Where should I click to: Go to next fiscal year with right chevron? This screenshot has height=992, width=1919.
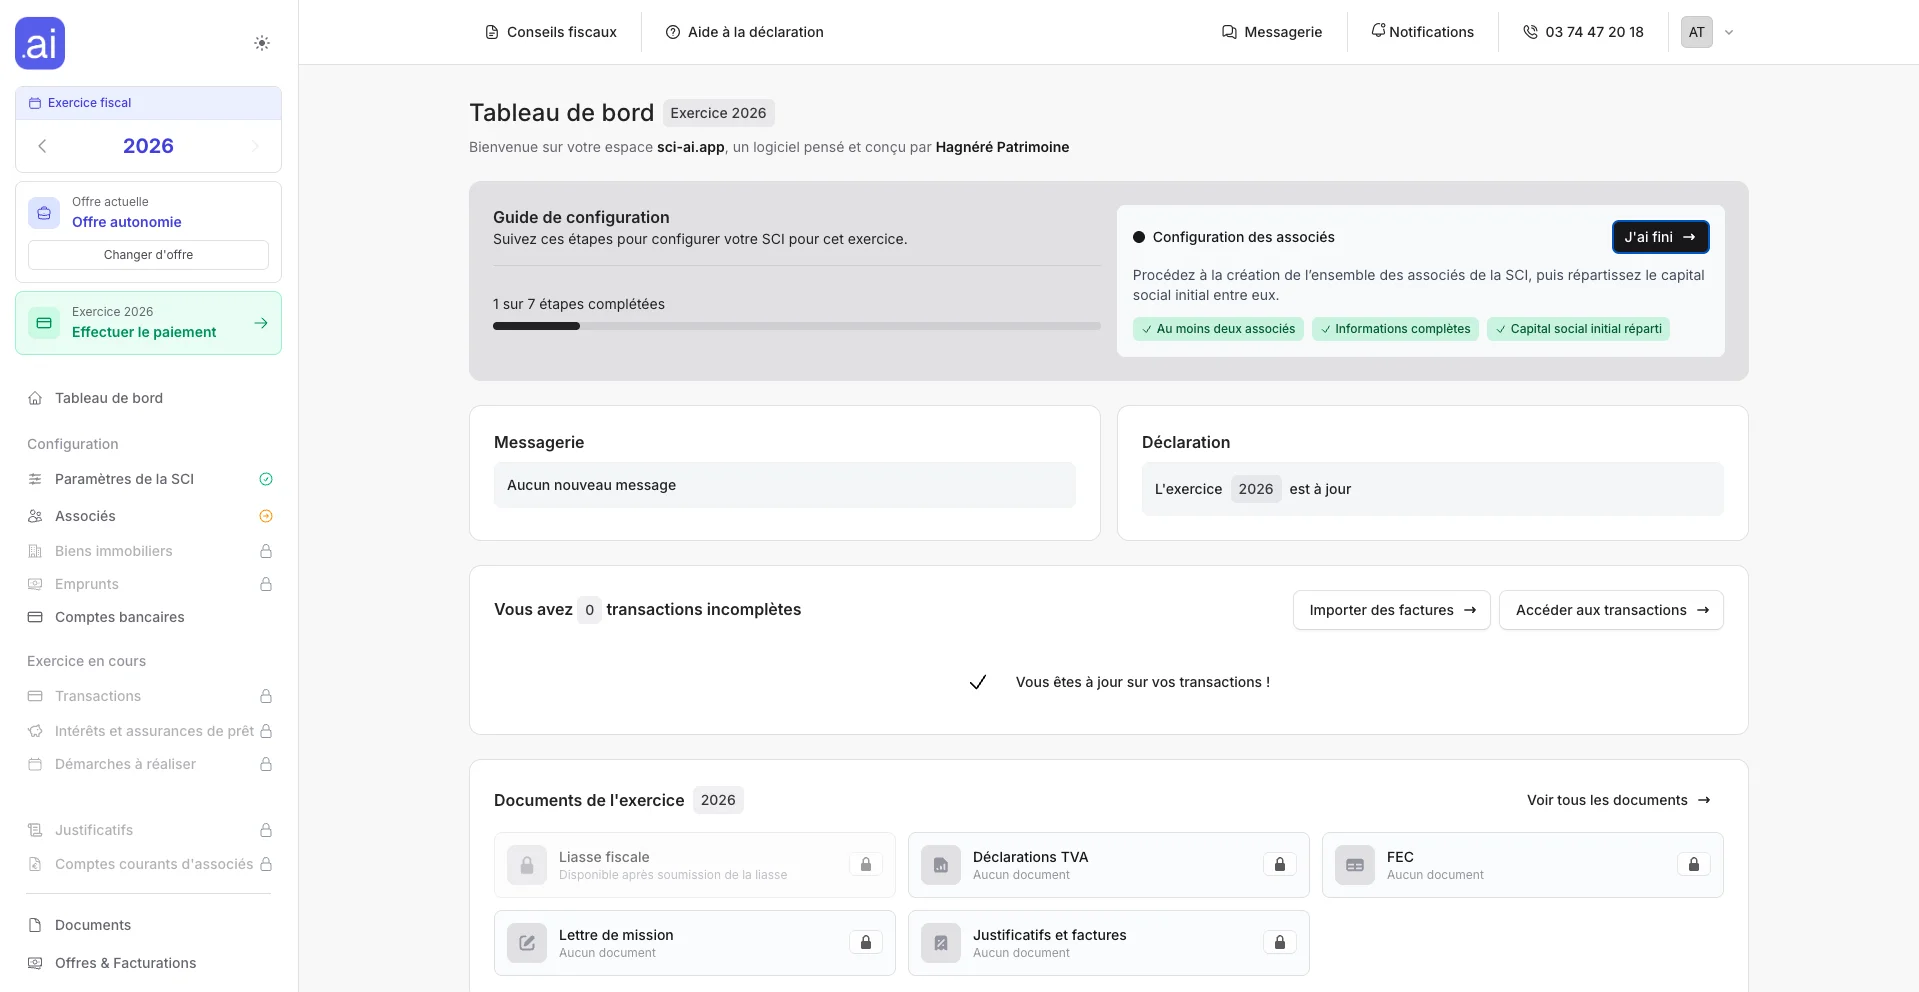pyautogui.click(x=255, y=146)
